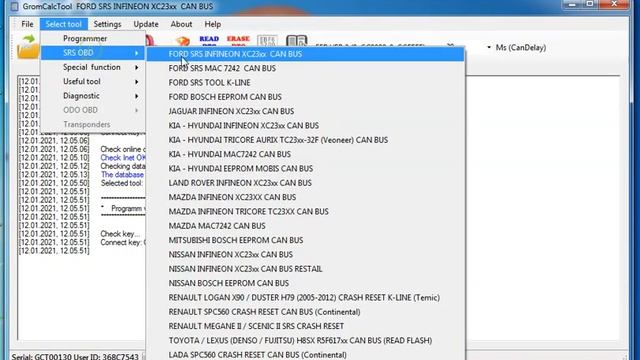Click the orange toolbar icon left of READ DTC
640x360 pixels.
[183, 41]
